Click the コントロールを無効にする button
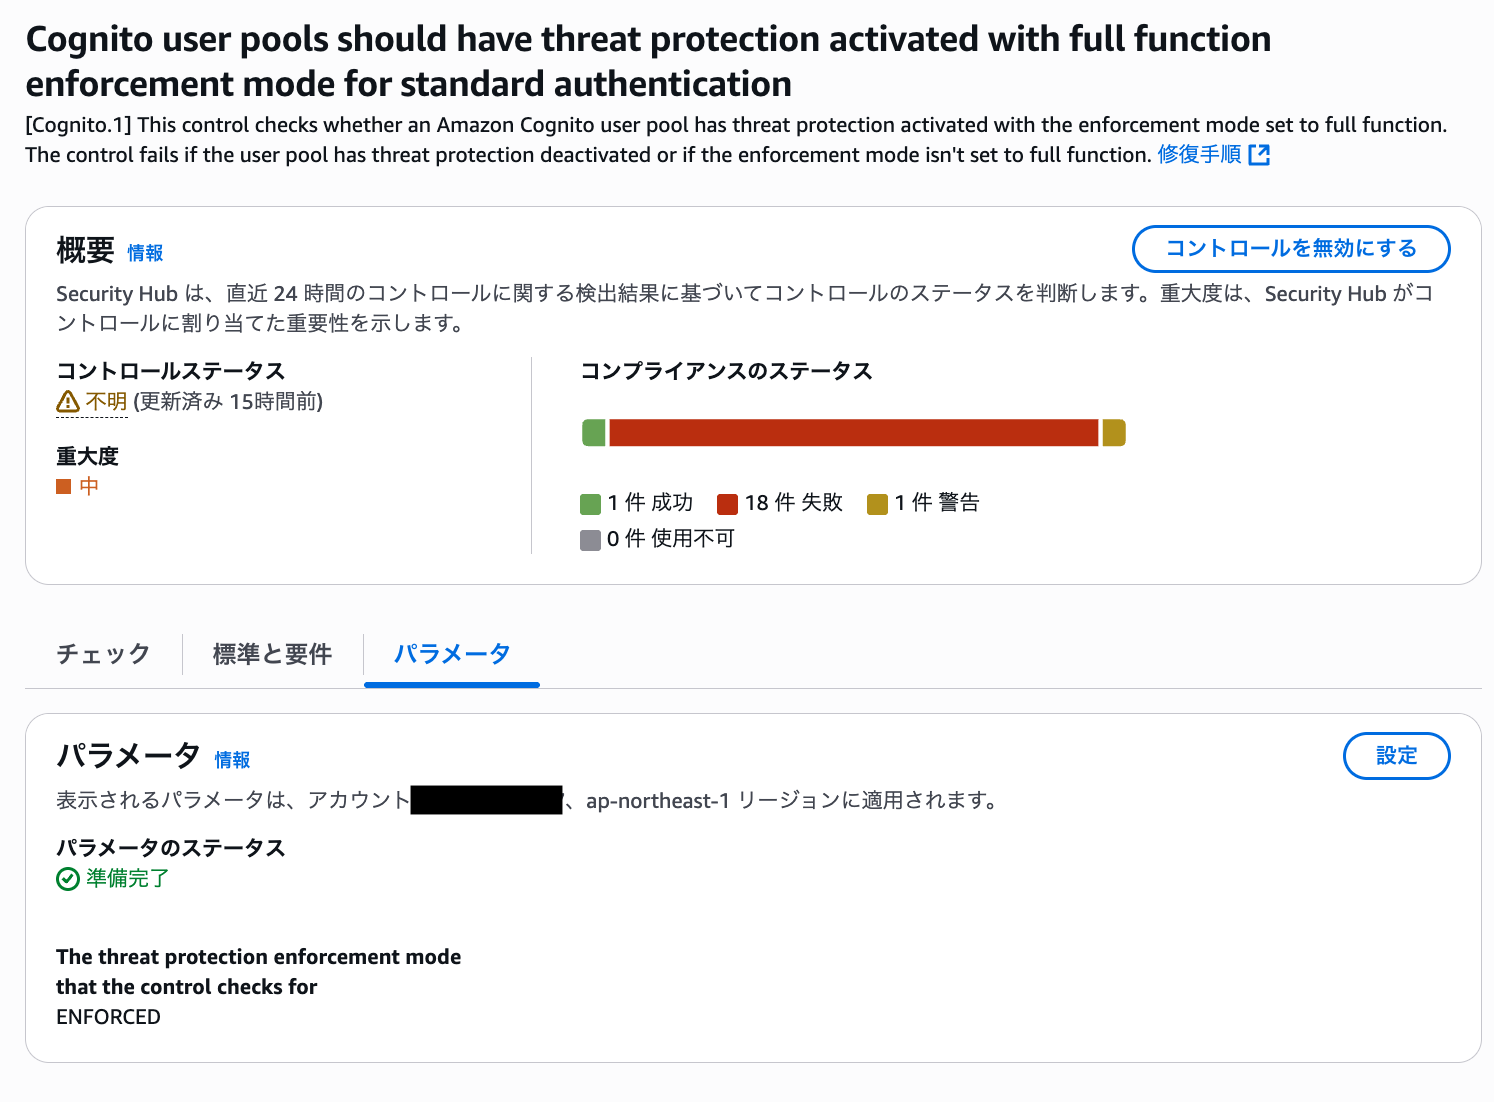The image size is (1494, 1102). coord(1291,249)
